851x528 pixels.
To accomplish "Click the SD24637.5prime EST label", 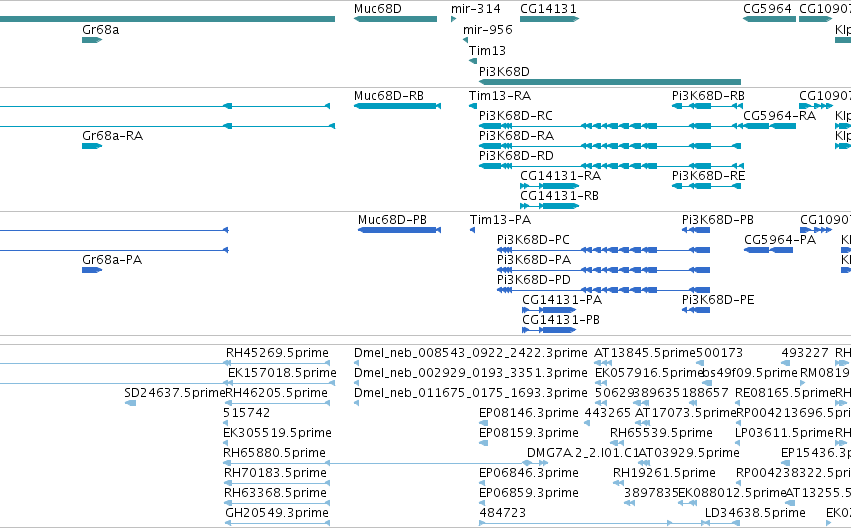I will (x=175, y=393).
